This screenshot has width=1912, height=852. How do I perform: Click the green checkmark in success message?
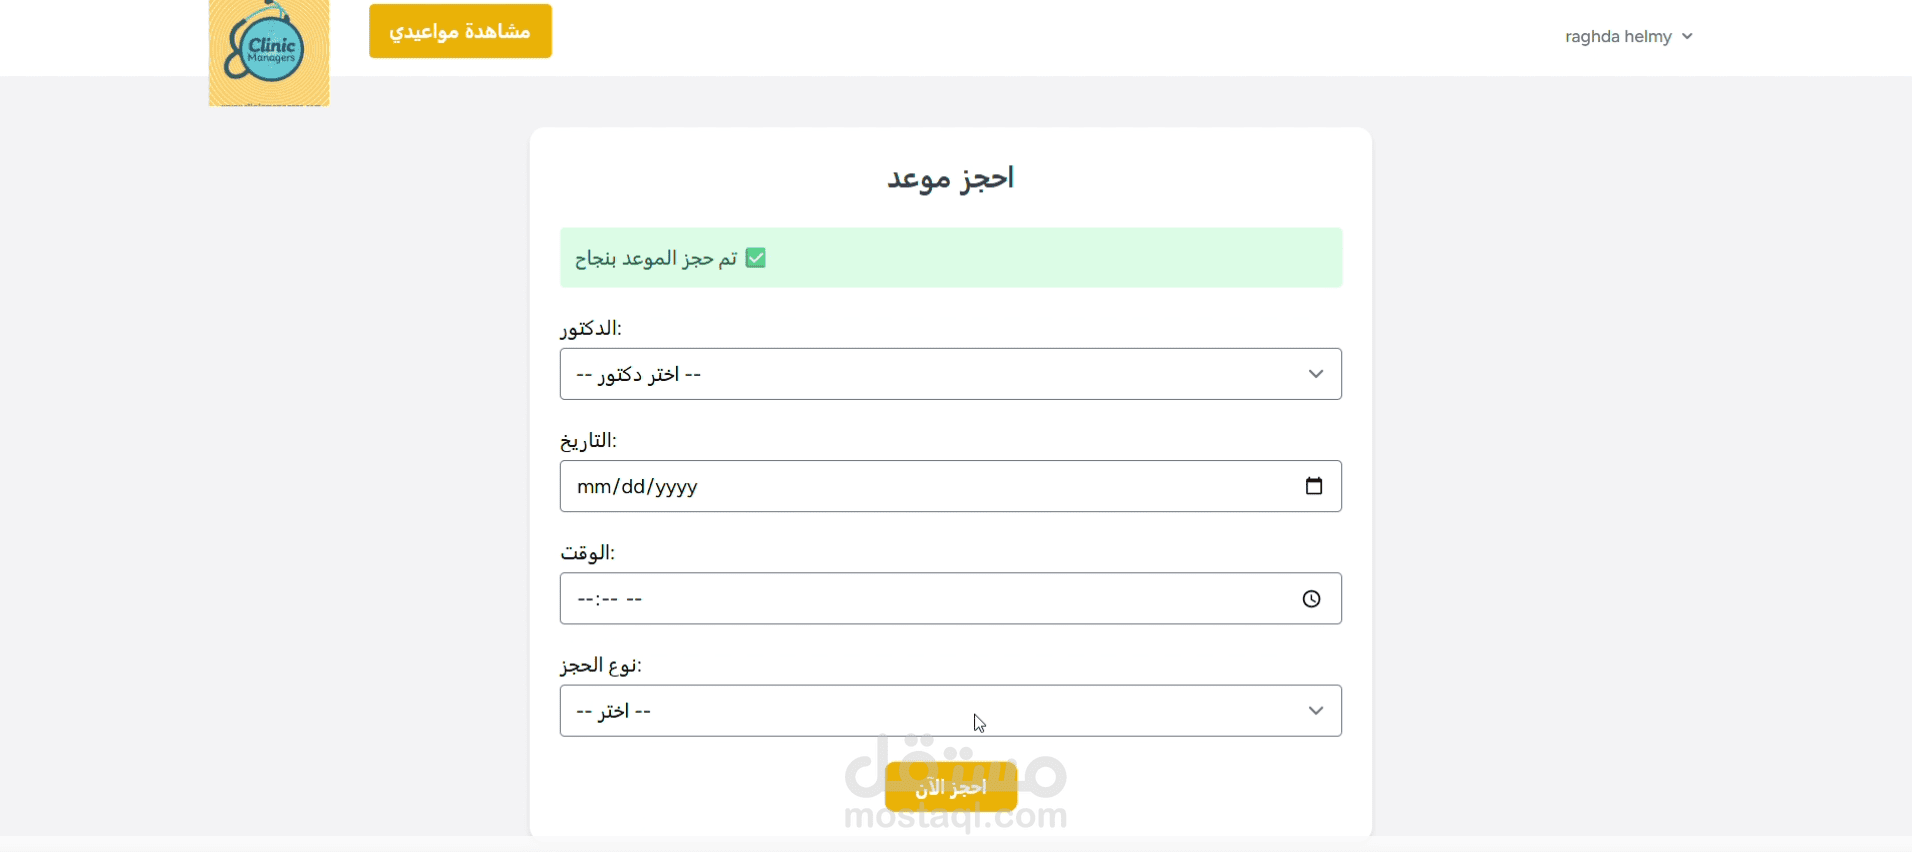point(756,258)
